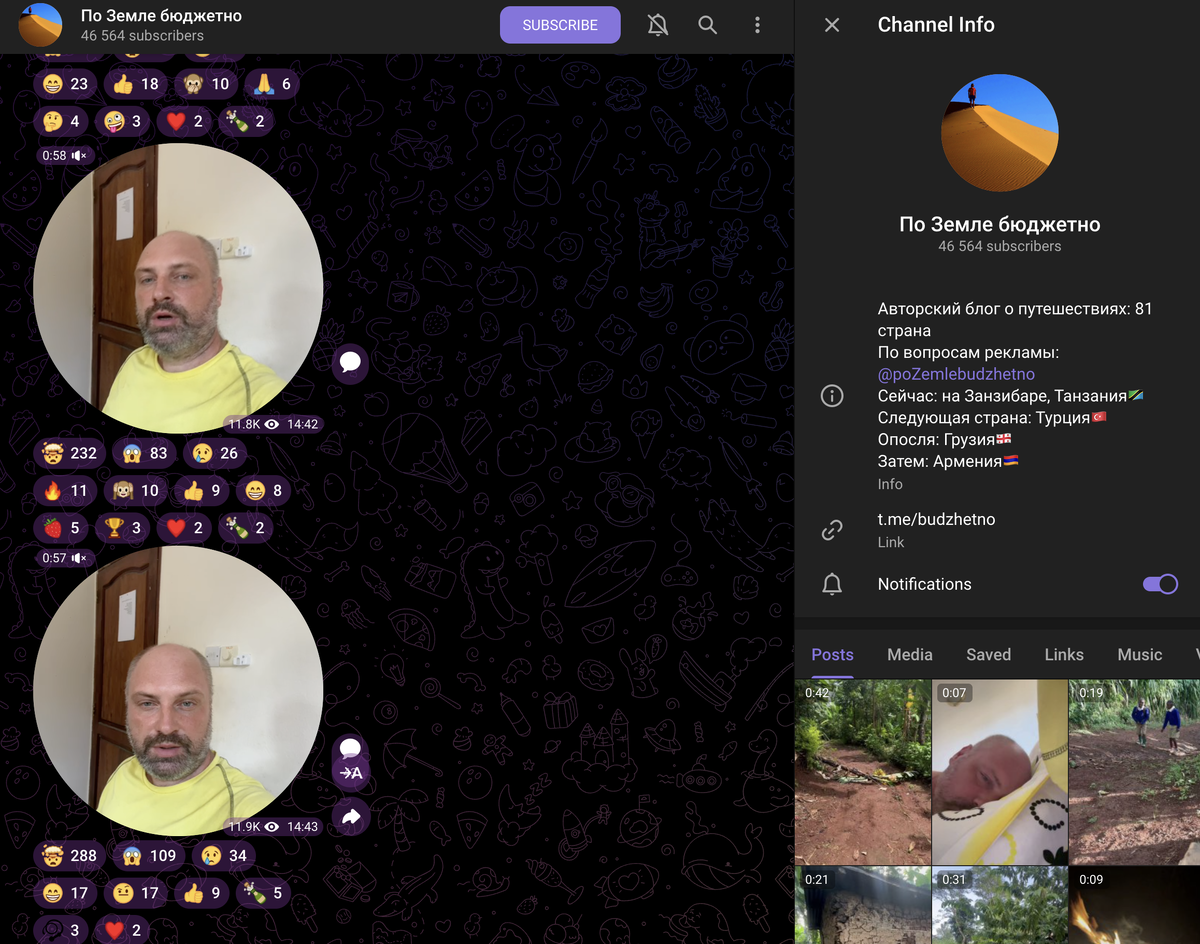Screen dimensions: 1200x944
Task: Tap the thumbs up reaction with 18
Action: pos(136,84)
